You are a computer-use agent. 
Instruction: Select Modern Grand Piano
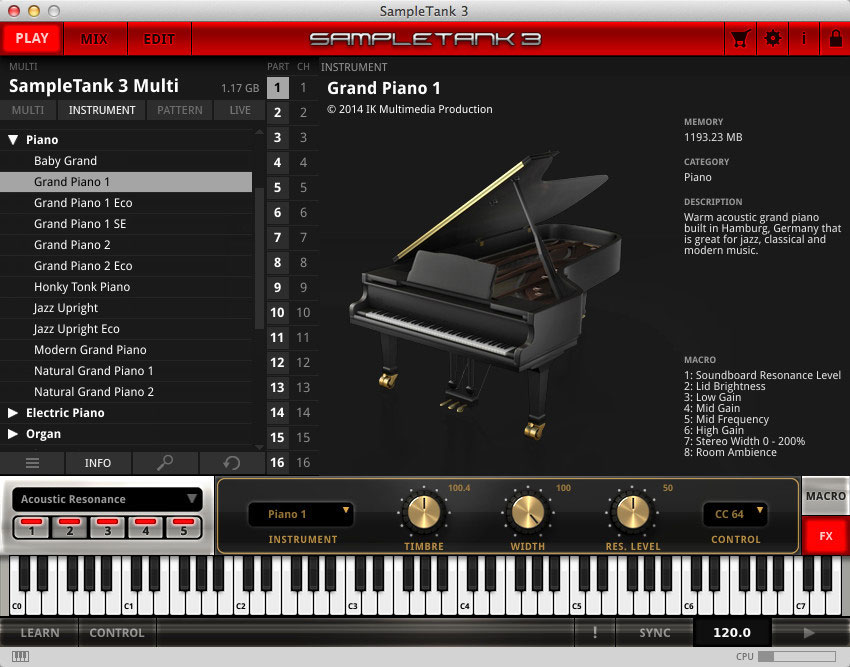pos(126,350)
